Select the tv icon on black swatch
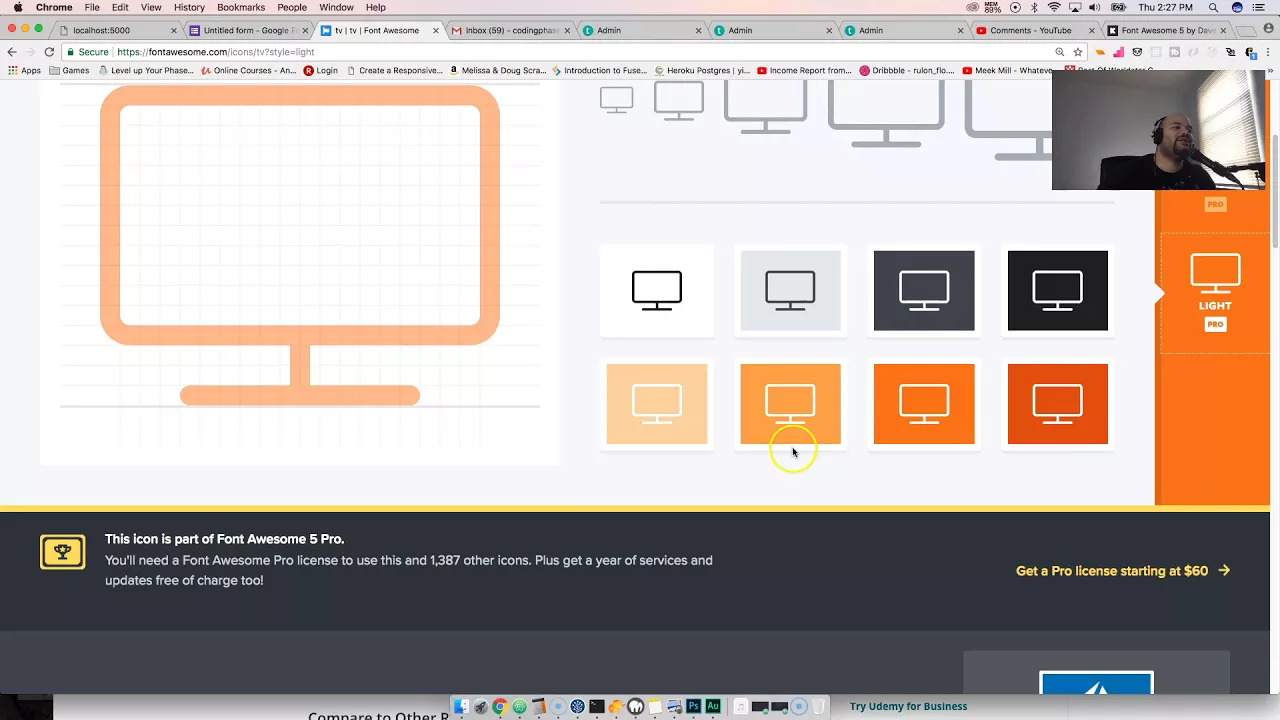The height and width of the screenshot is (720, 1280). pyautogui.click(x=1058, y=290)
